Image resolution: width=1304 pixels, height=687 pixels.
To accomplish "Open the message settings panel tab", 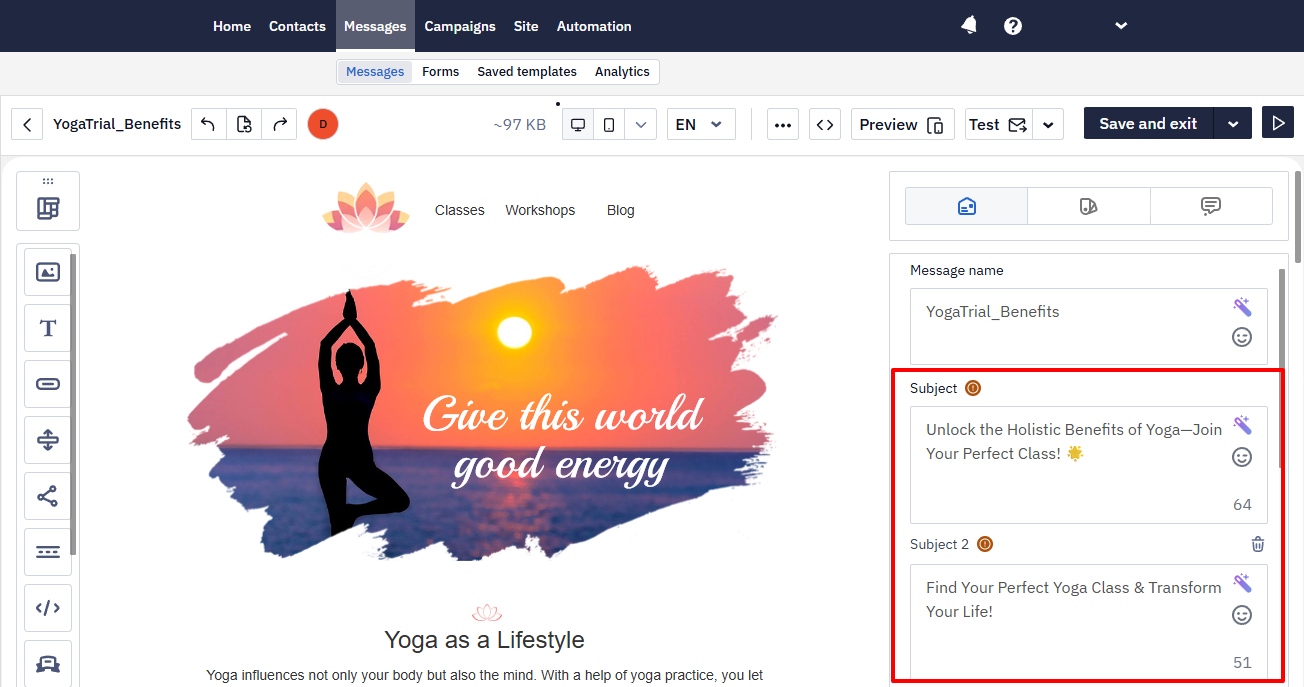I will pyautogui.click(x=966, y=206).
